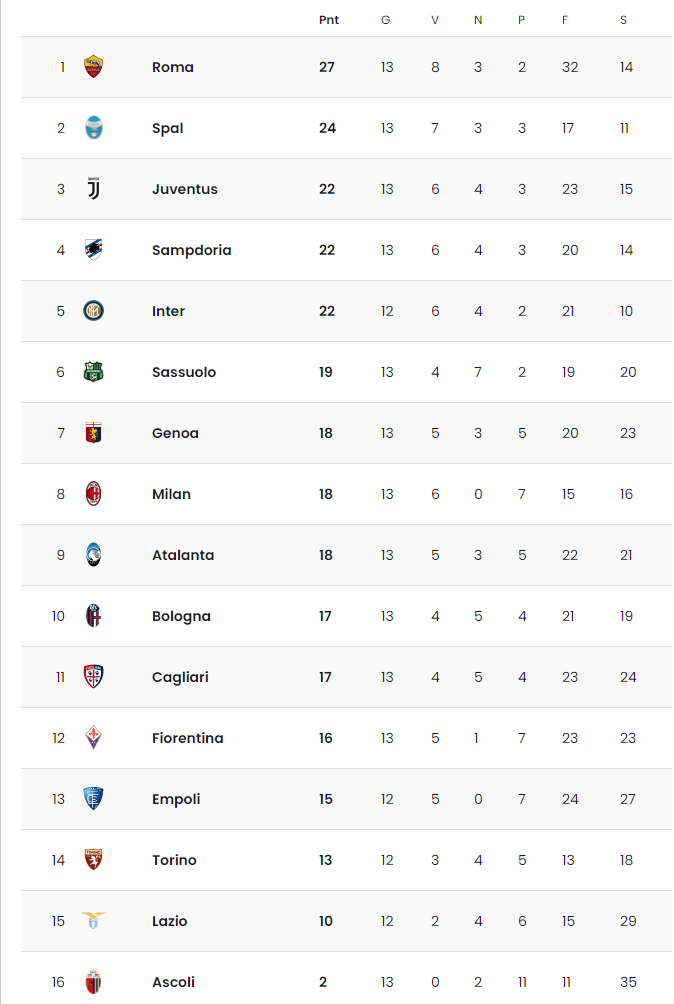Click the Spal team crest icon
Screen dimensions: 674x1004
tap(93, 128)
